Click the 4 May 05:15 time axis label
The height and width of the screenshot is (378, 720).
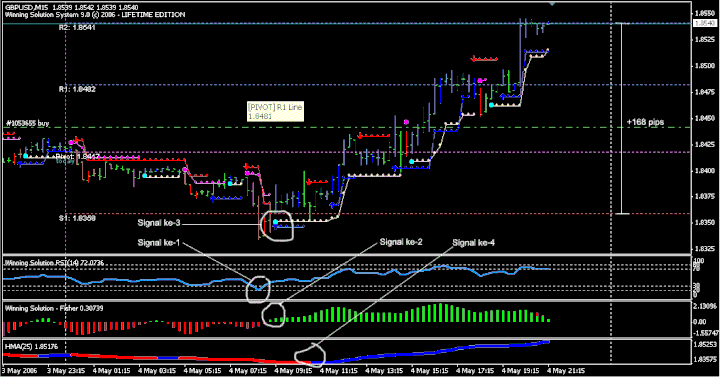tap(202, 371)
